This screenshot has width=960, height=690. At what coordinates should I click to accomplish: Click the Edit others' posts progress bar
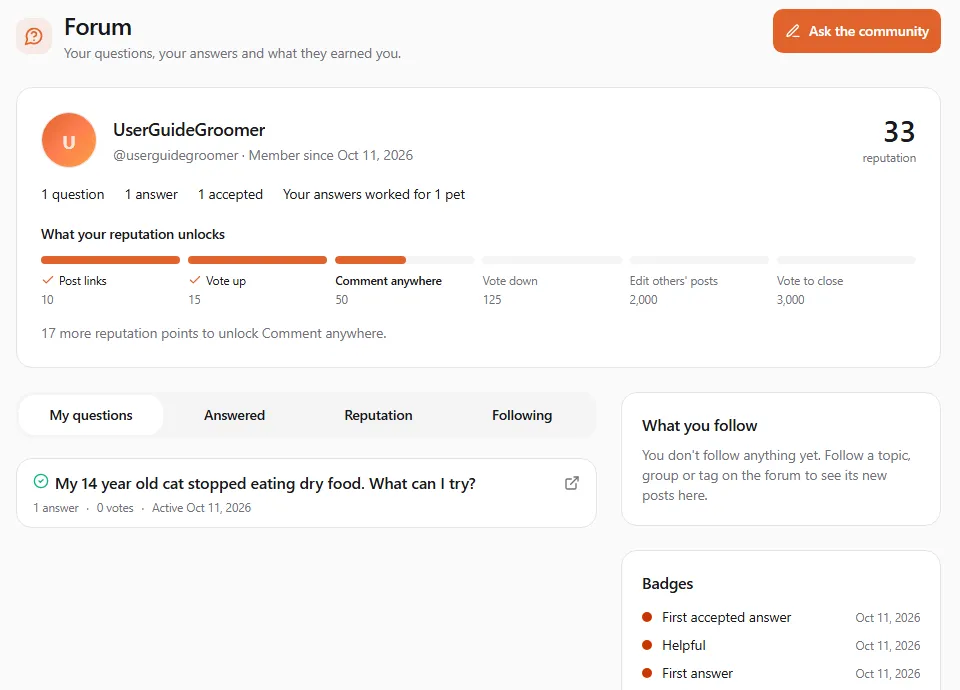pyautogui.click(x=699, y=260)
